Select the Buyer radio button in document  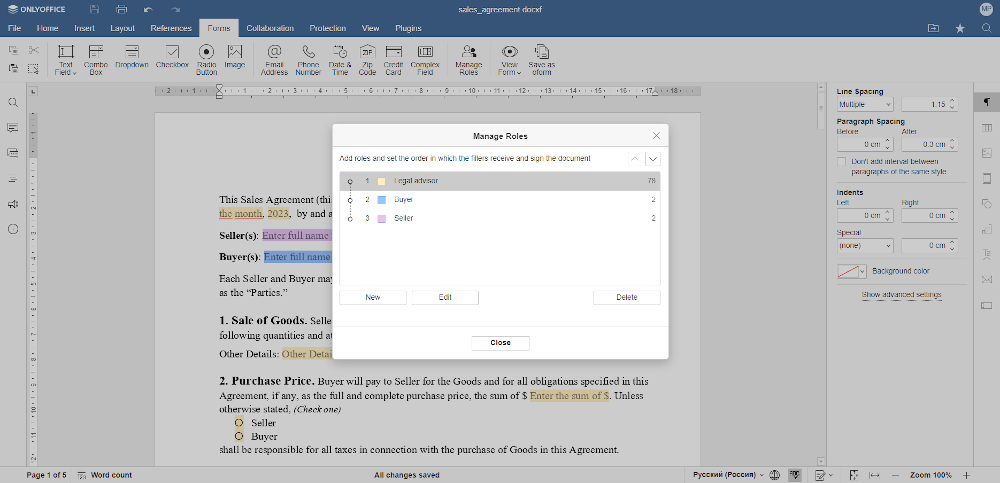(x=239, y=436)
